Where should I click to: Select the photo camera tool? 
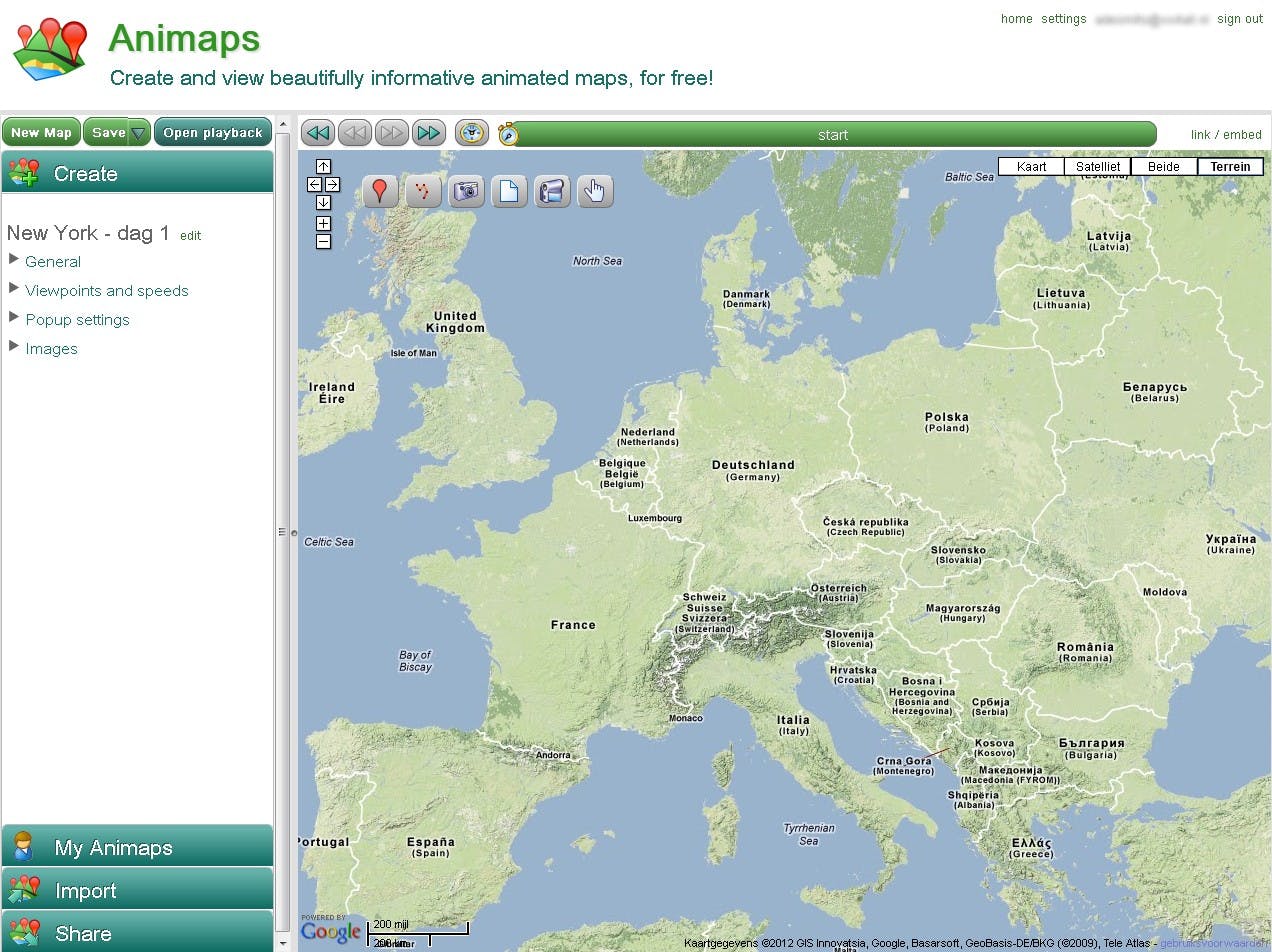point(466,191)
